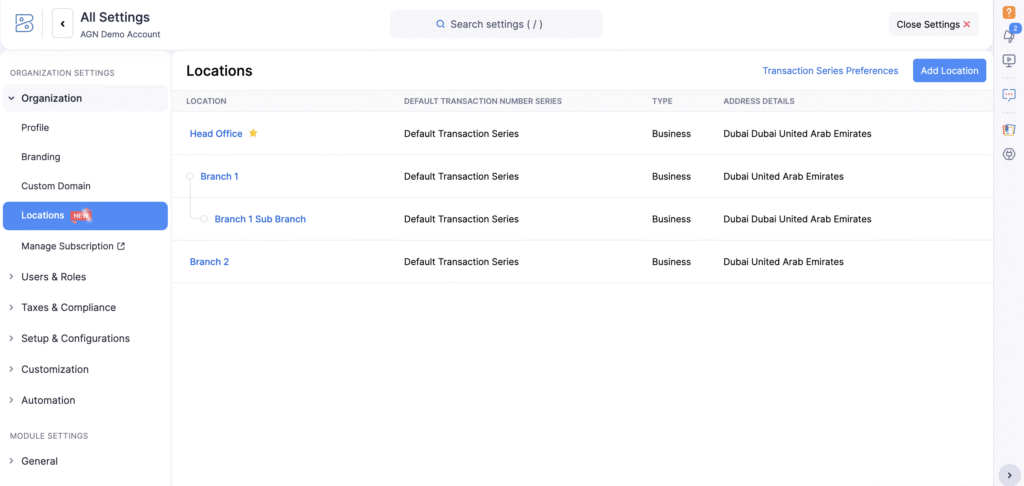Click the hexagon plug icon in right sidebar

pyautogui.click(x=1009, y=154)
